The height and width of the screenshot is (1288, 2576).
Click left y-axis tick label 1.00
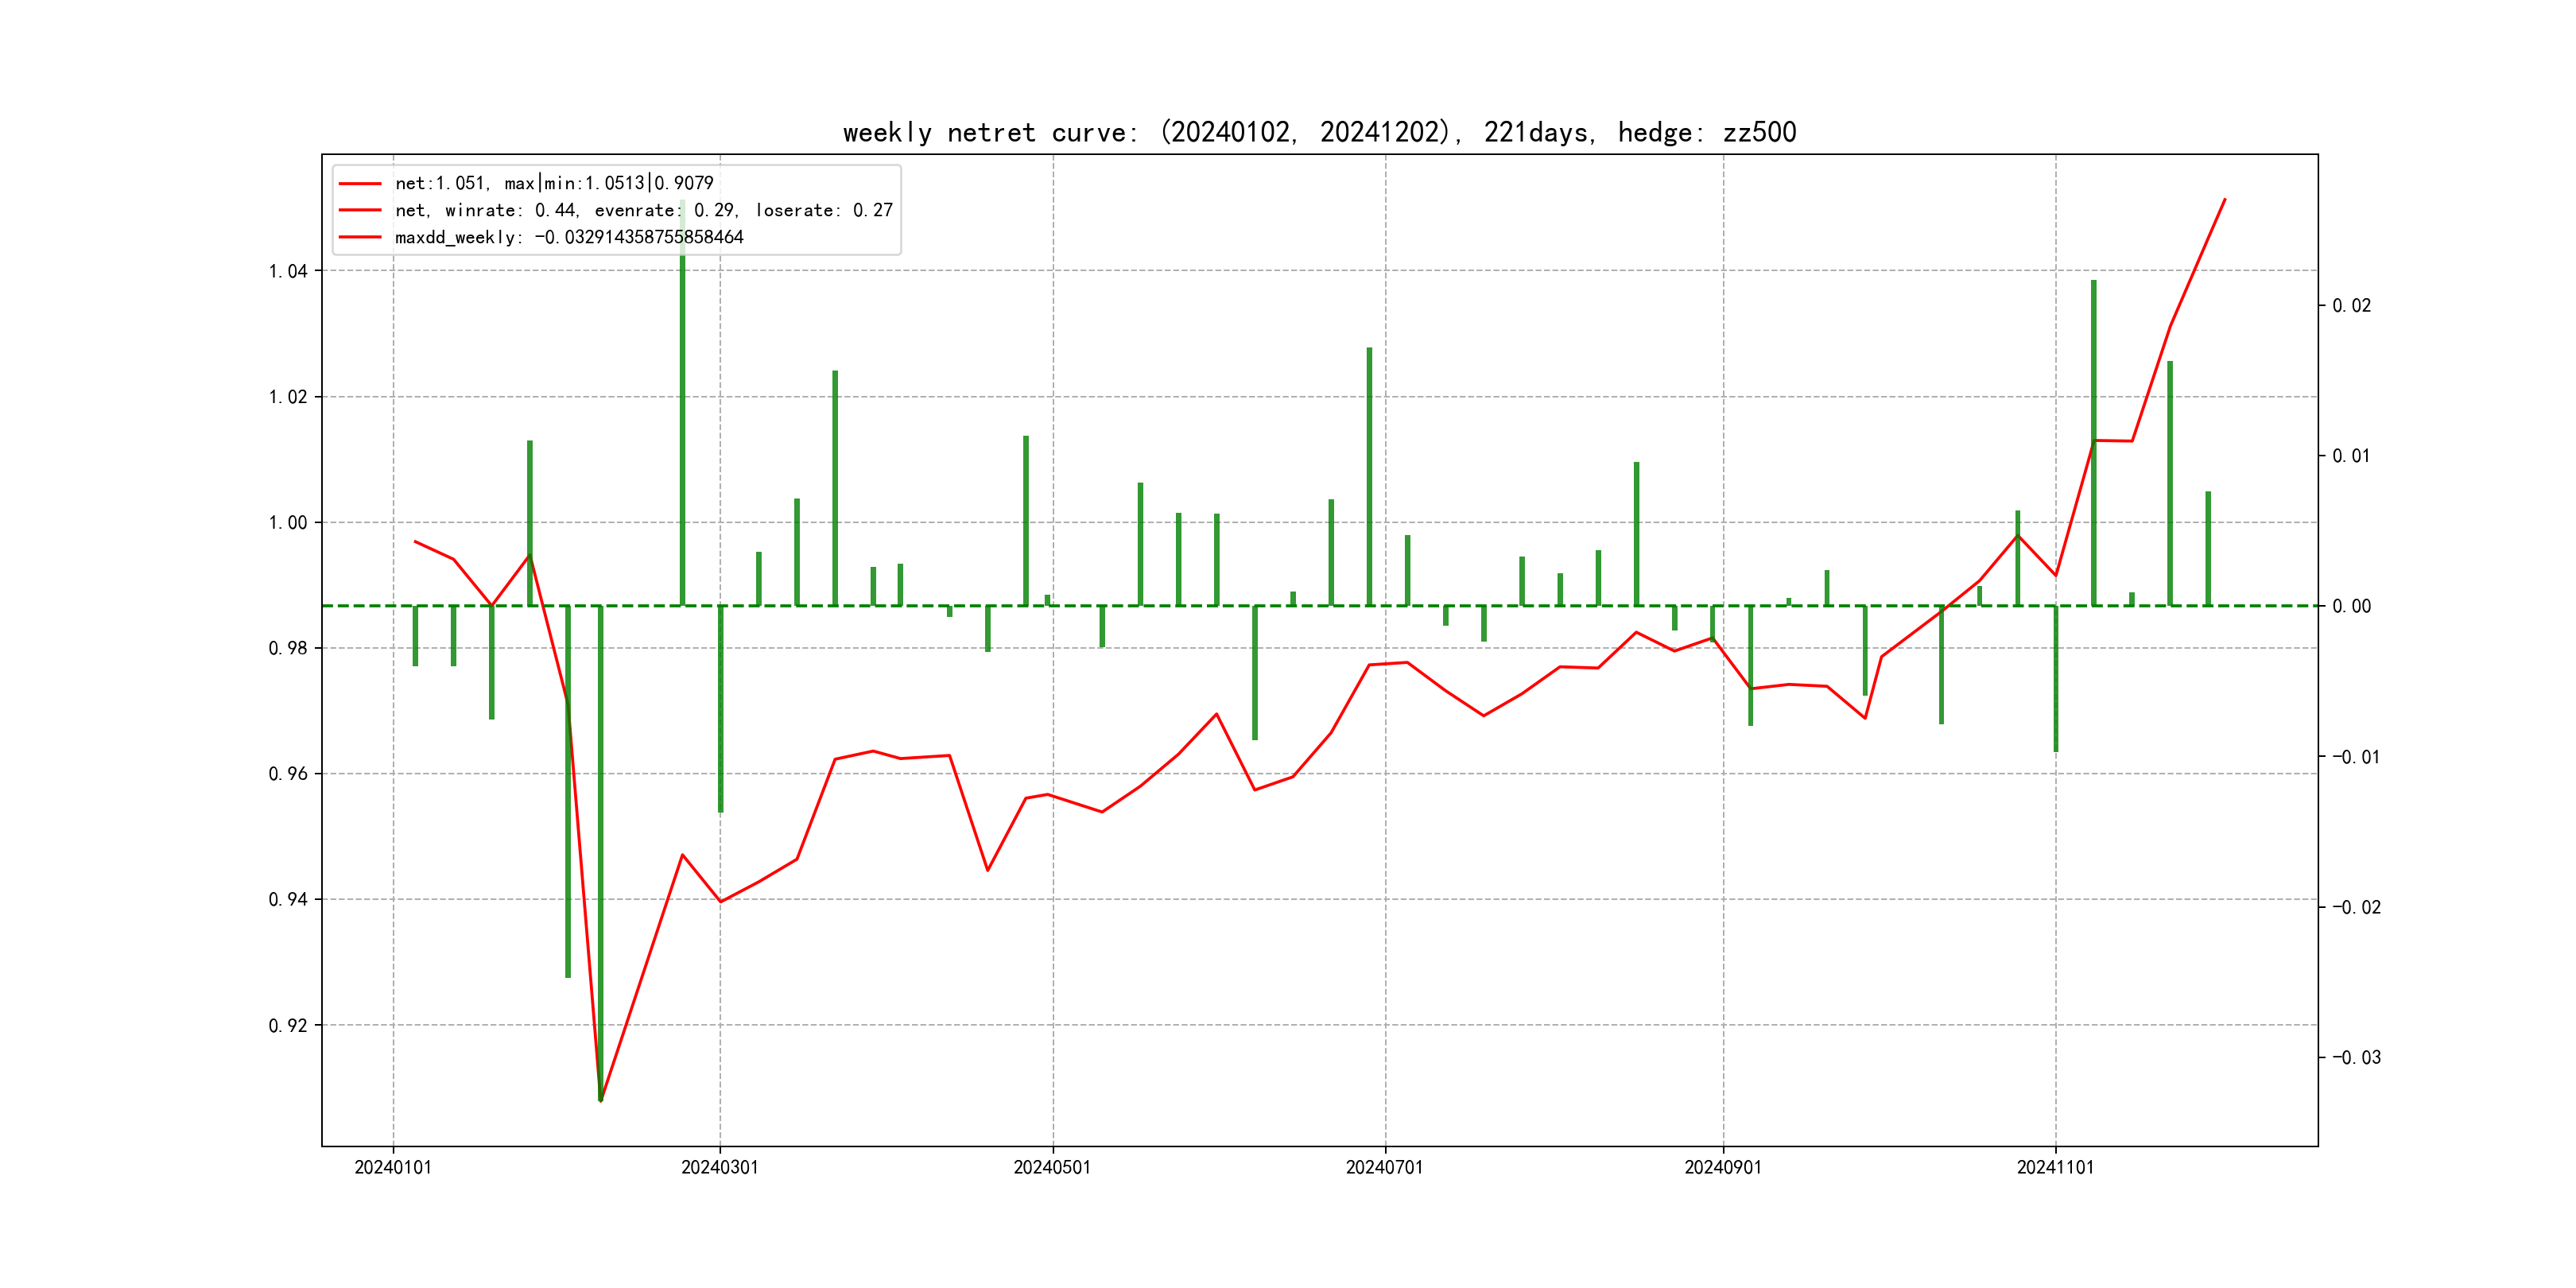tap(288, 522)
